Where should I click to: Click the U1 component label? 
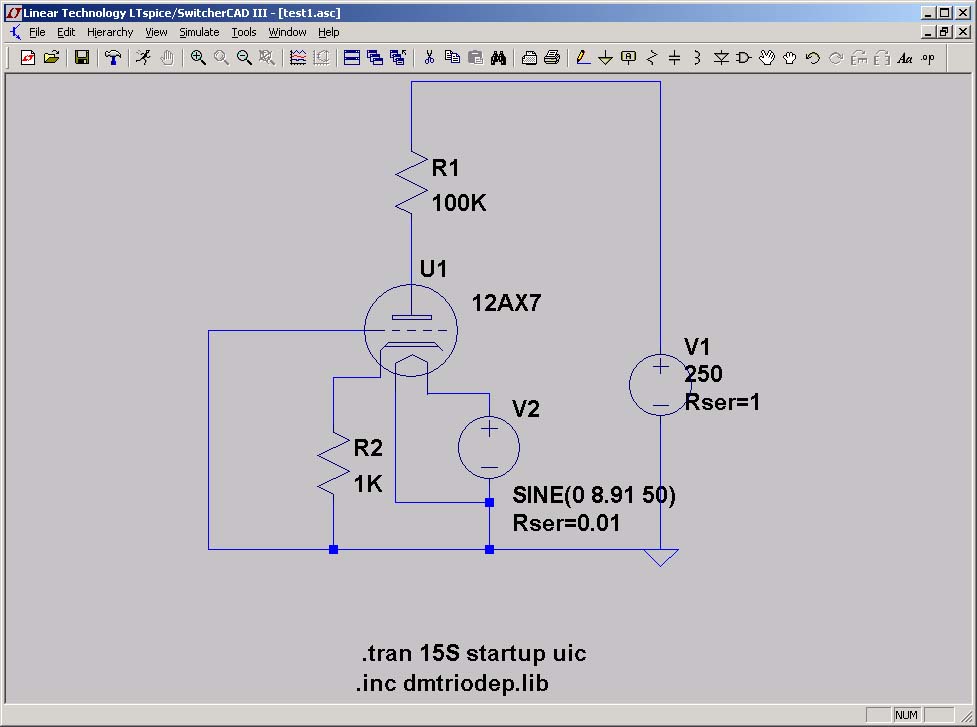click(433, 268)
